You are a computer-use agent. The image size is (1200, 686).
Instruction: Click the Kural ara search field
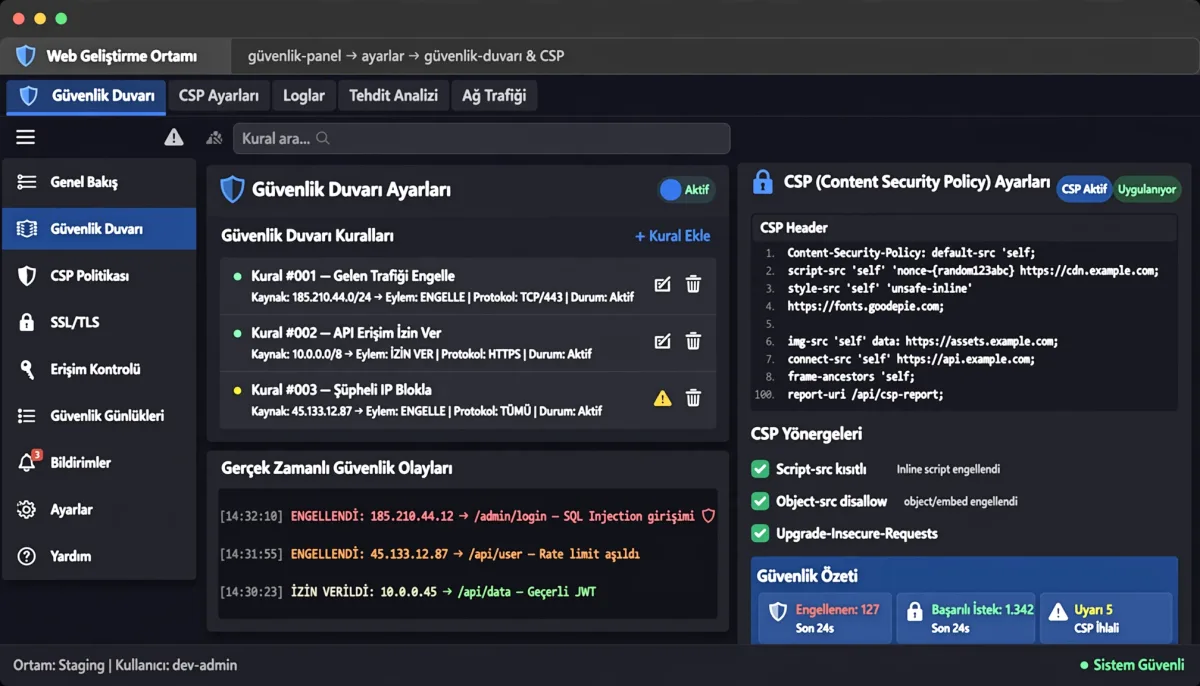481,139
